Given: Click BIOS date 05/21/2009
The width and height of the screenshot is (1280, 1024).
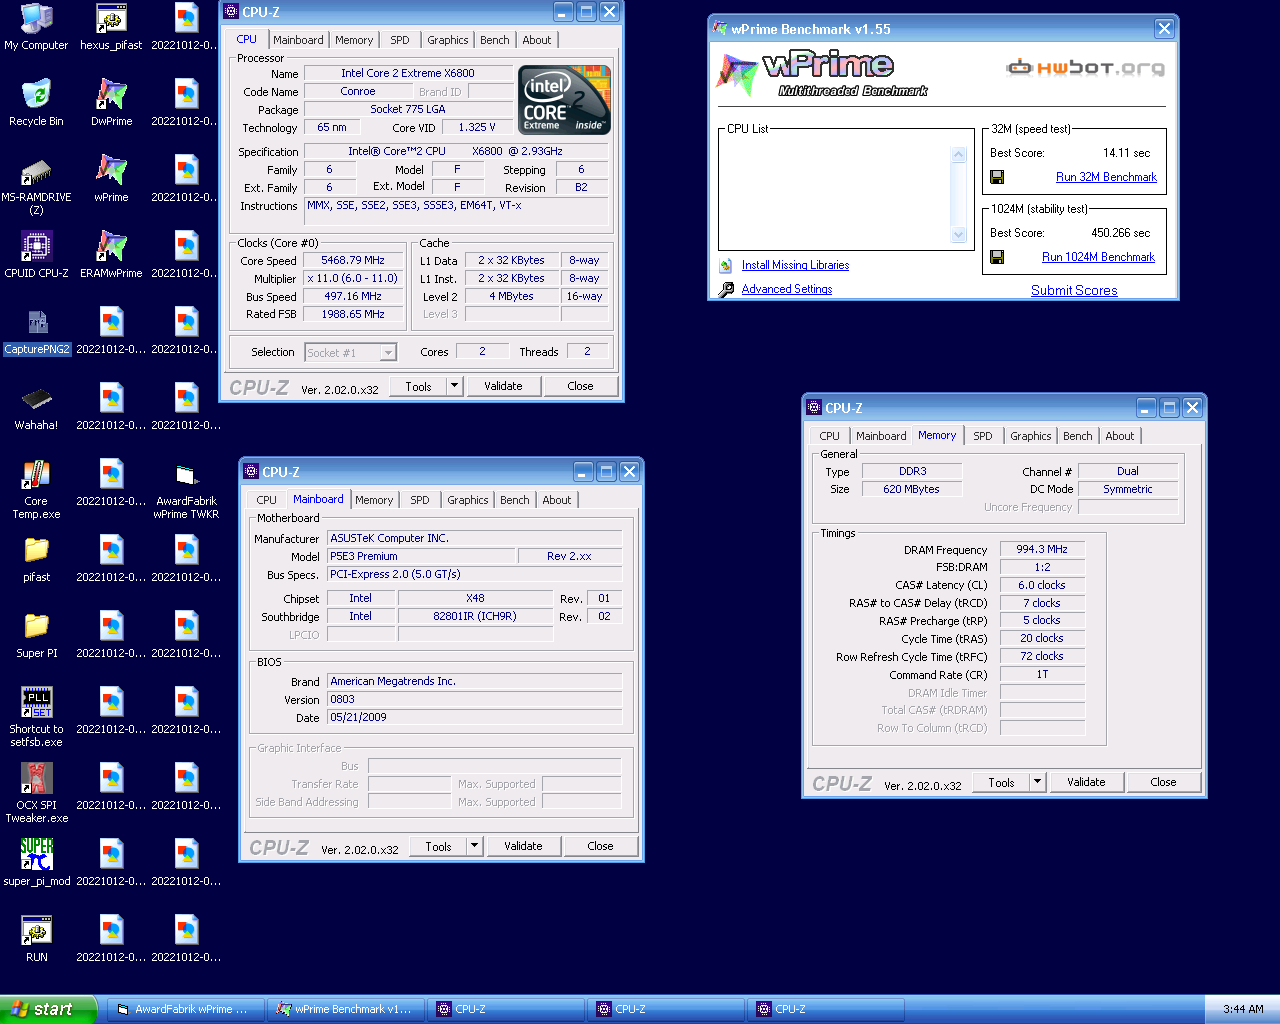Looking at the screenshot, I should pyautogui.click(x=474, y=717).
